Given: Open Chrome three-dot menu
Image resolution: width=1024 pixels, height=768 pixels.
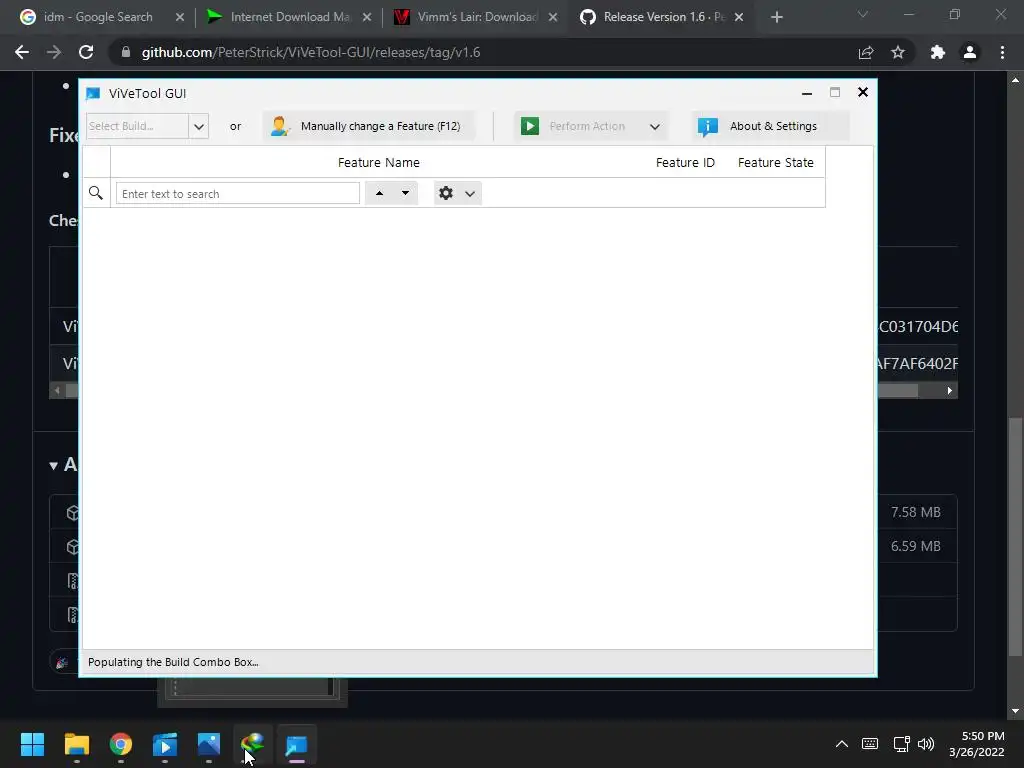Looking at the screenshot, I should tap(1002, 52).
